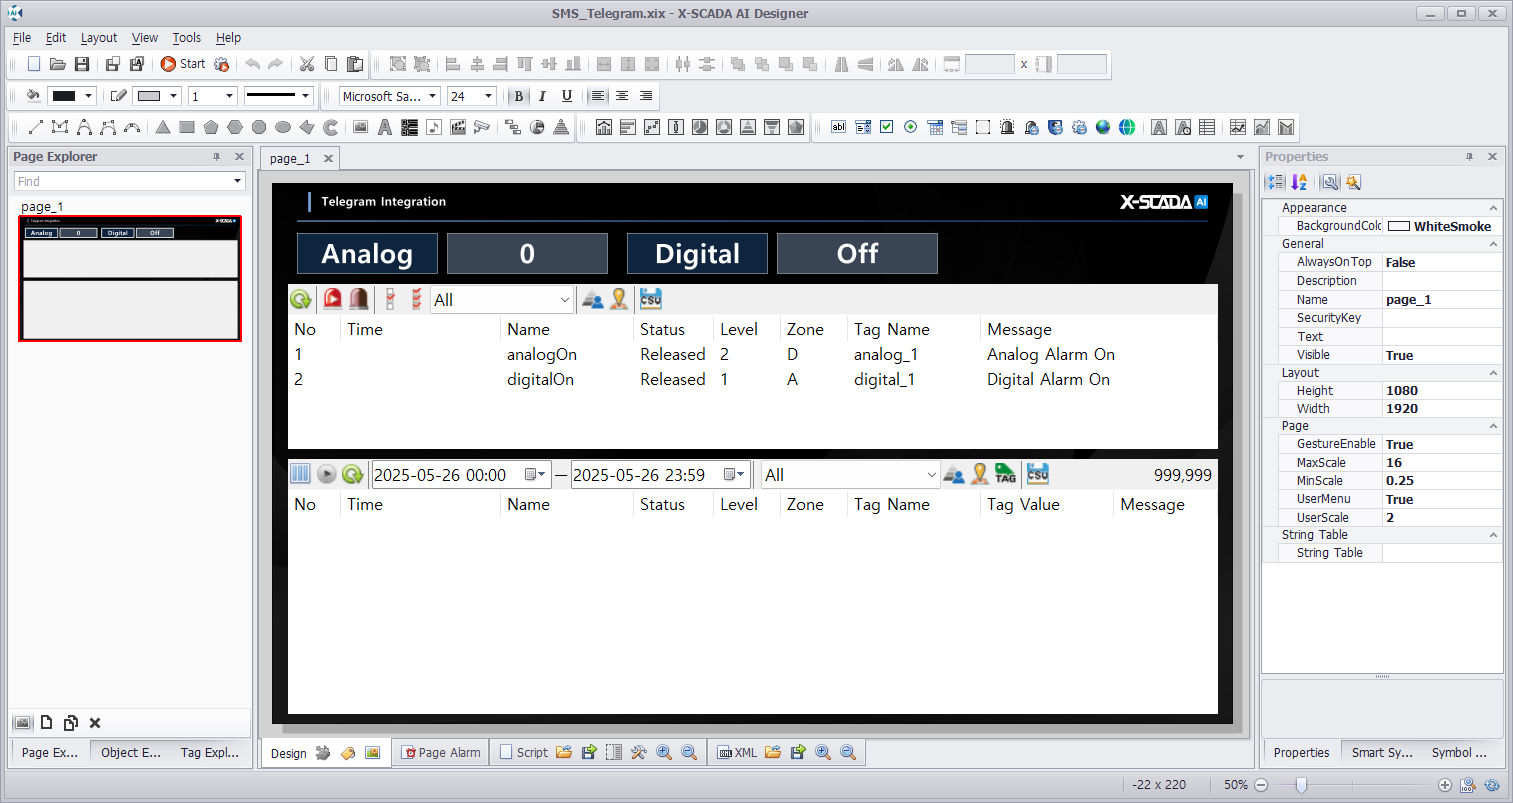
Task: Open the font size 24 dropdown
Action: point(488,96)
